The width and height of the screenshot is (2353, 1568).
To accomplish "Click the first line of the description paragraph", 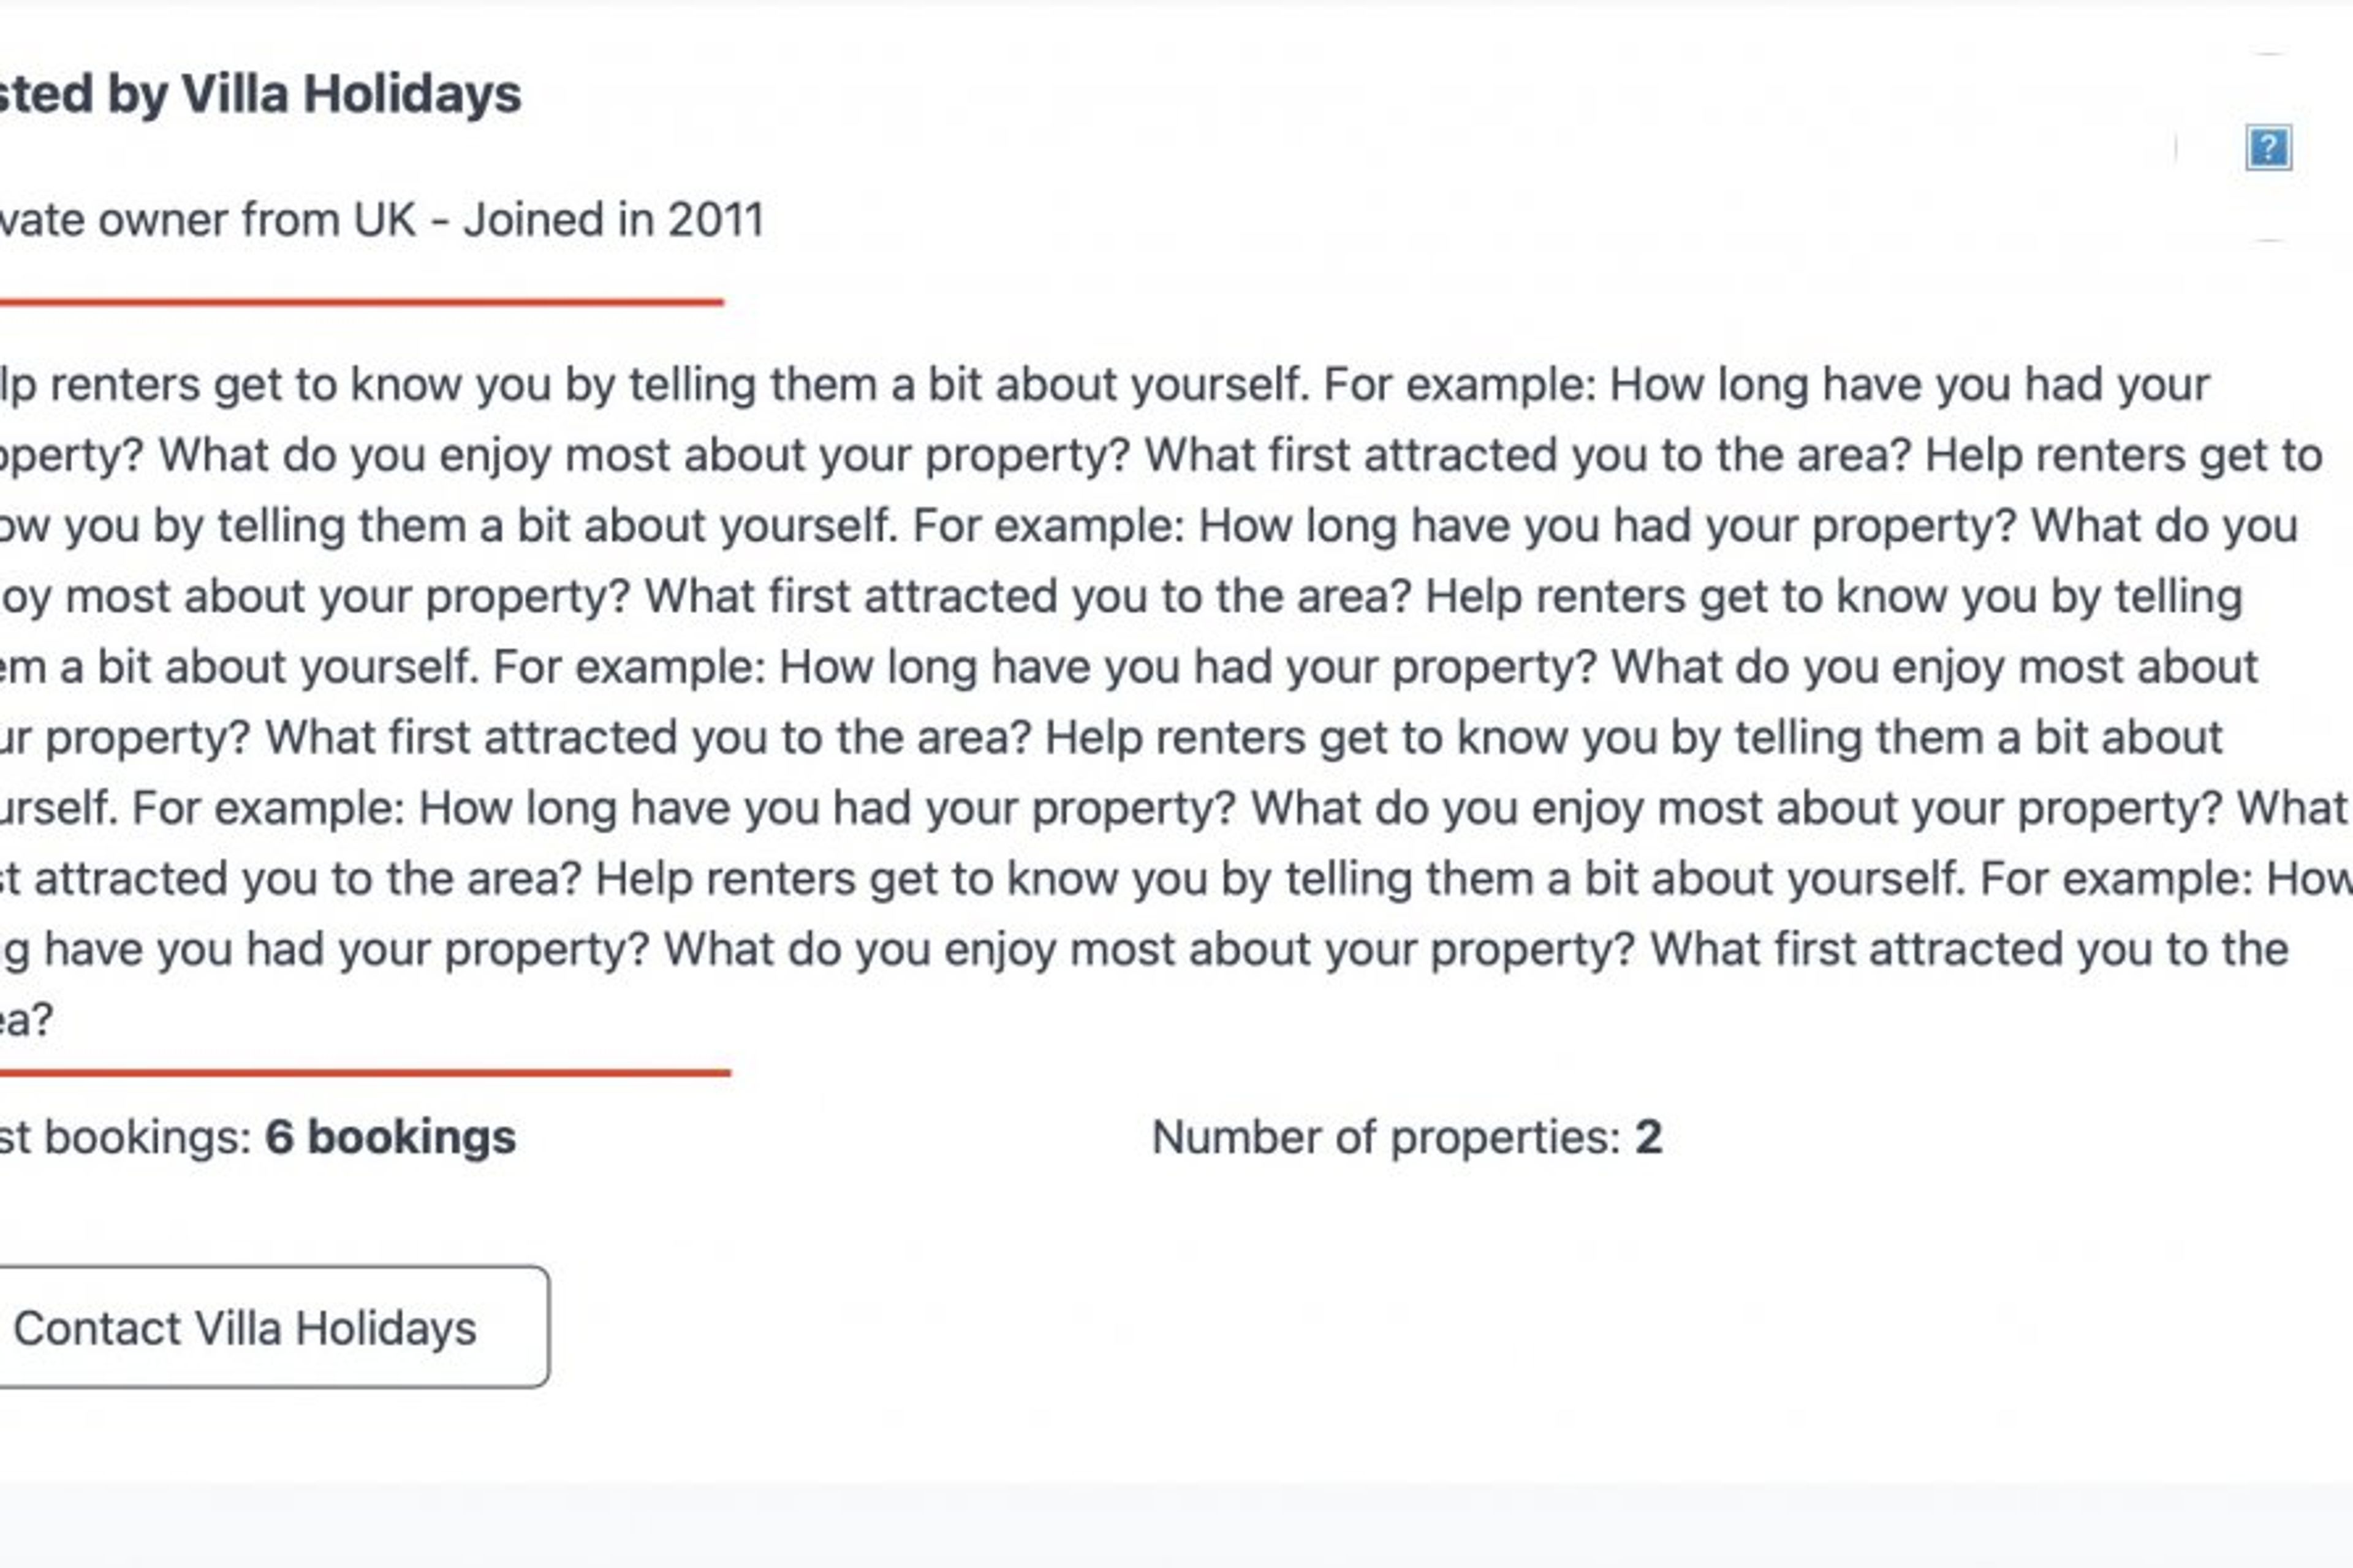I will 1100,385.
